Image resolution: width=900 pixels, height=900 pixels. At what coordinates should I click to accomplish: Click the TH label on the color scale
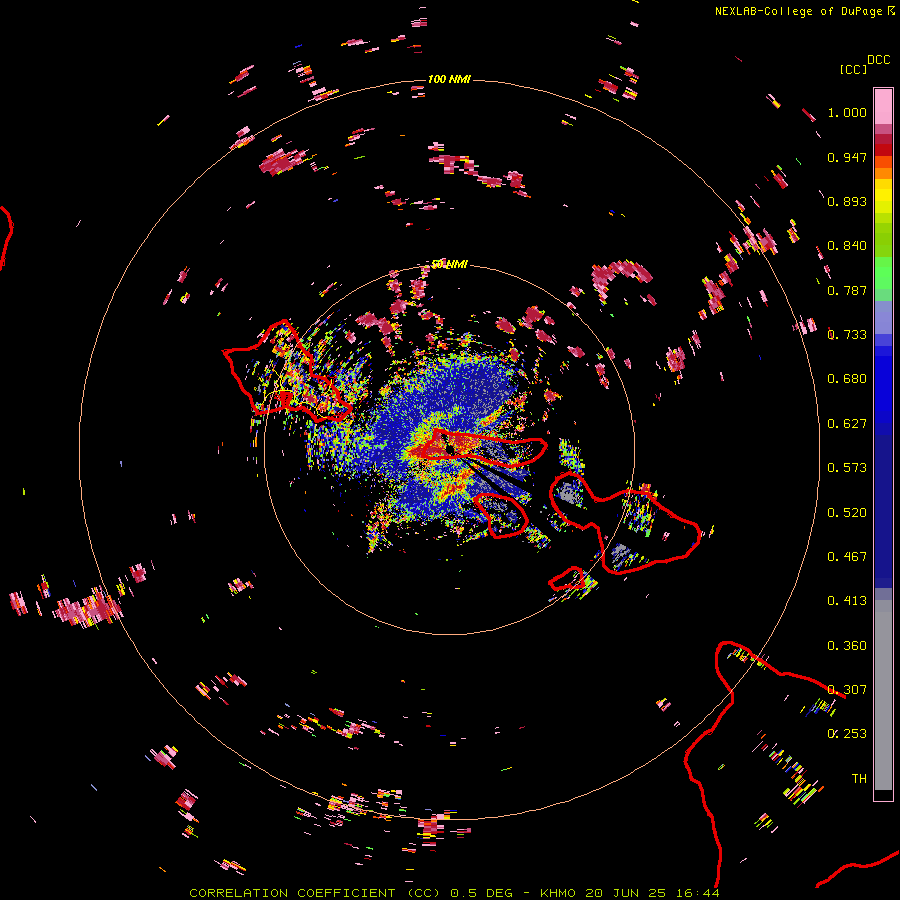point(859,779)
